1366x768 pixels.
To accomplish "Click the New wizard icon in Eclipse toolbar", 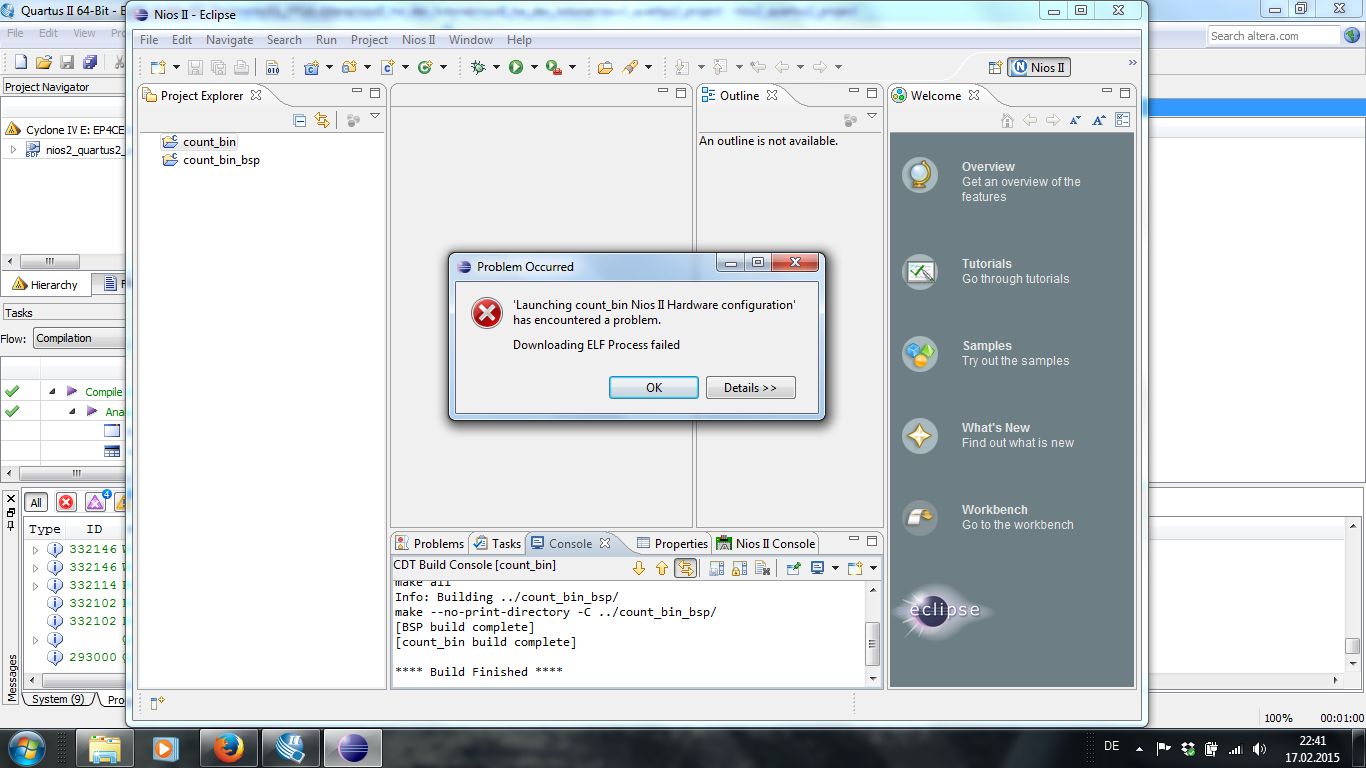I will tap(157, 67).
